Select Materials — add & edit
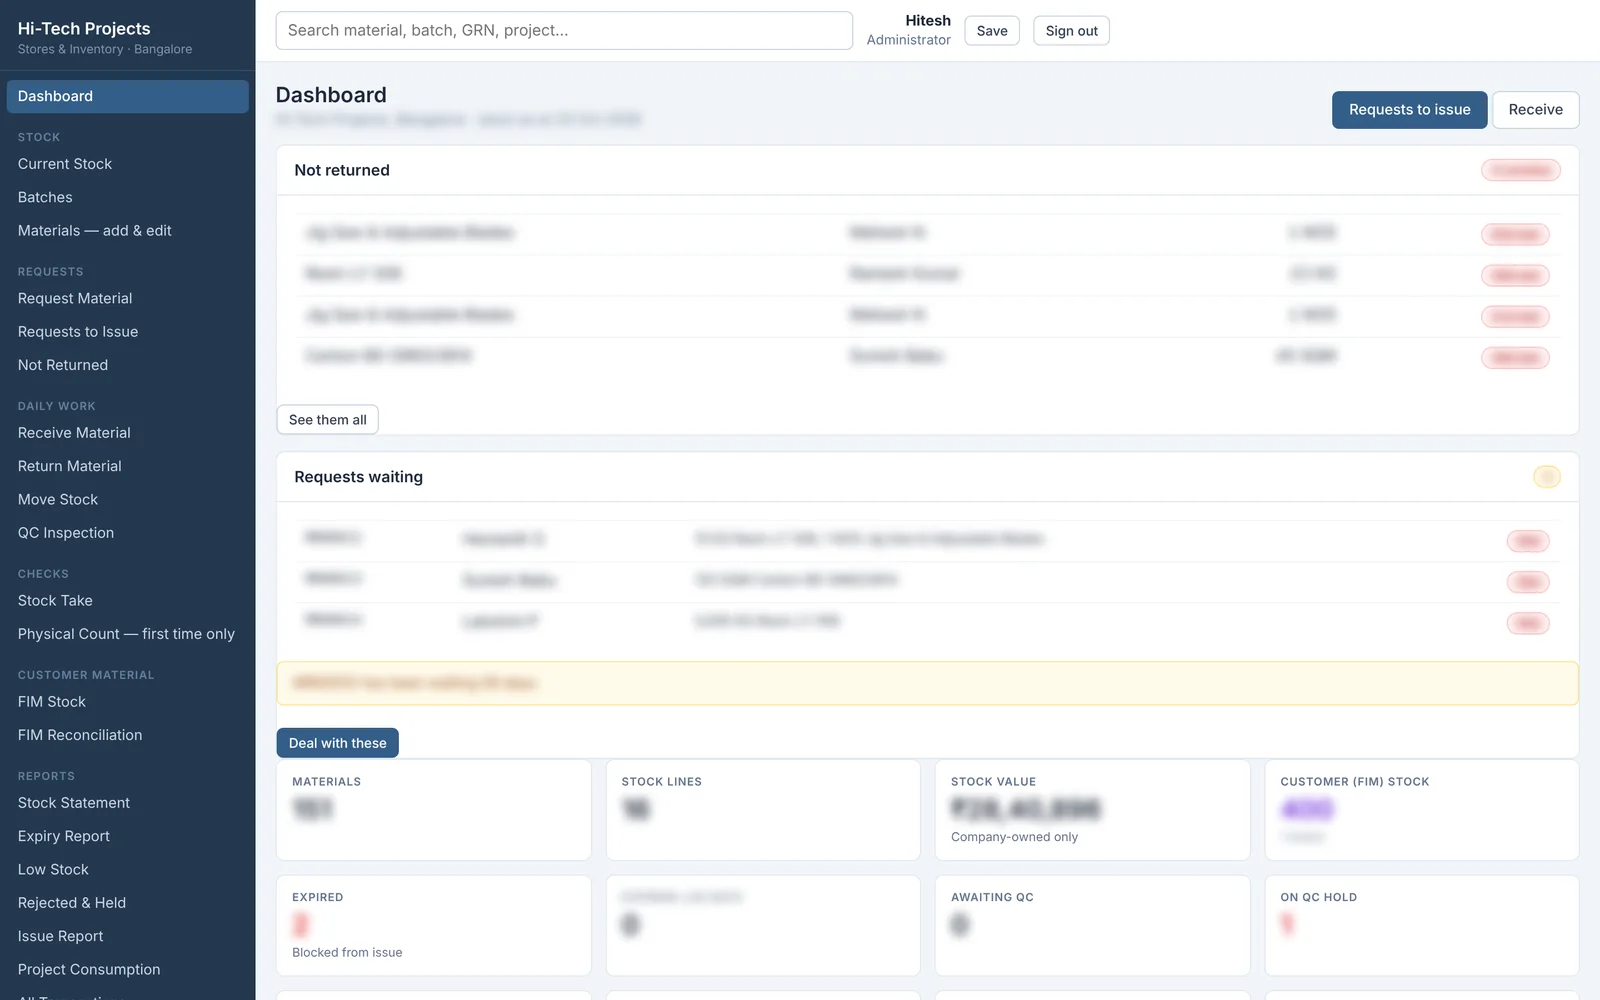This screenshot has width=1600, height=1000. pos(127,231)
